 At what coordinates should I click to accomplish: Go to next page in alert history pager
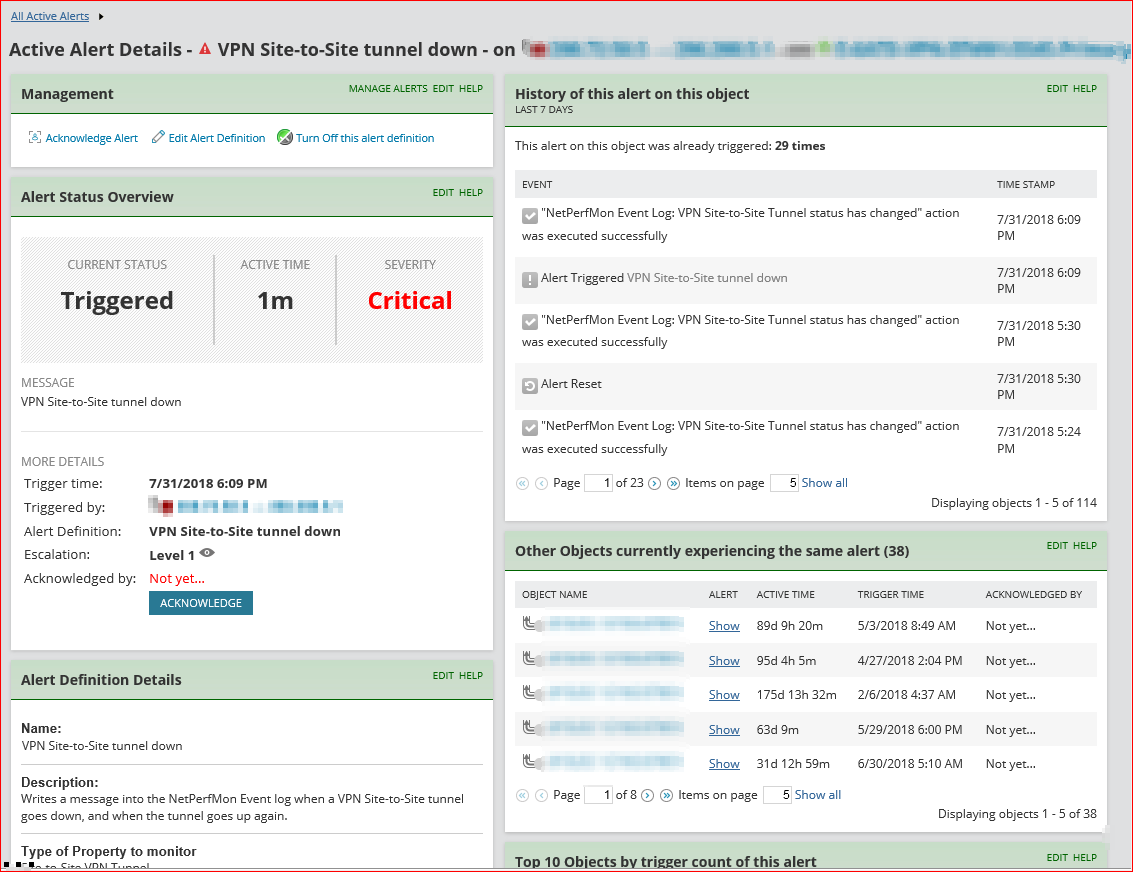(x=654, y=483)
